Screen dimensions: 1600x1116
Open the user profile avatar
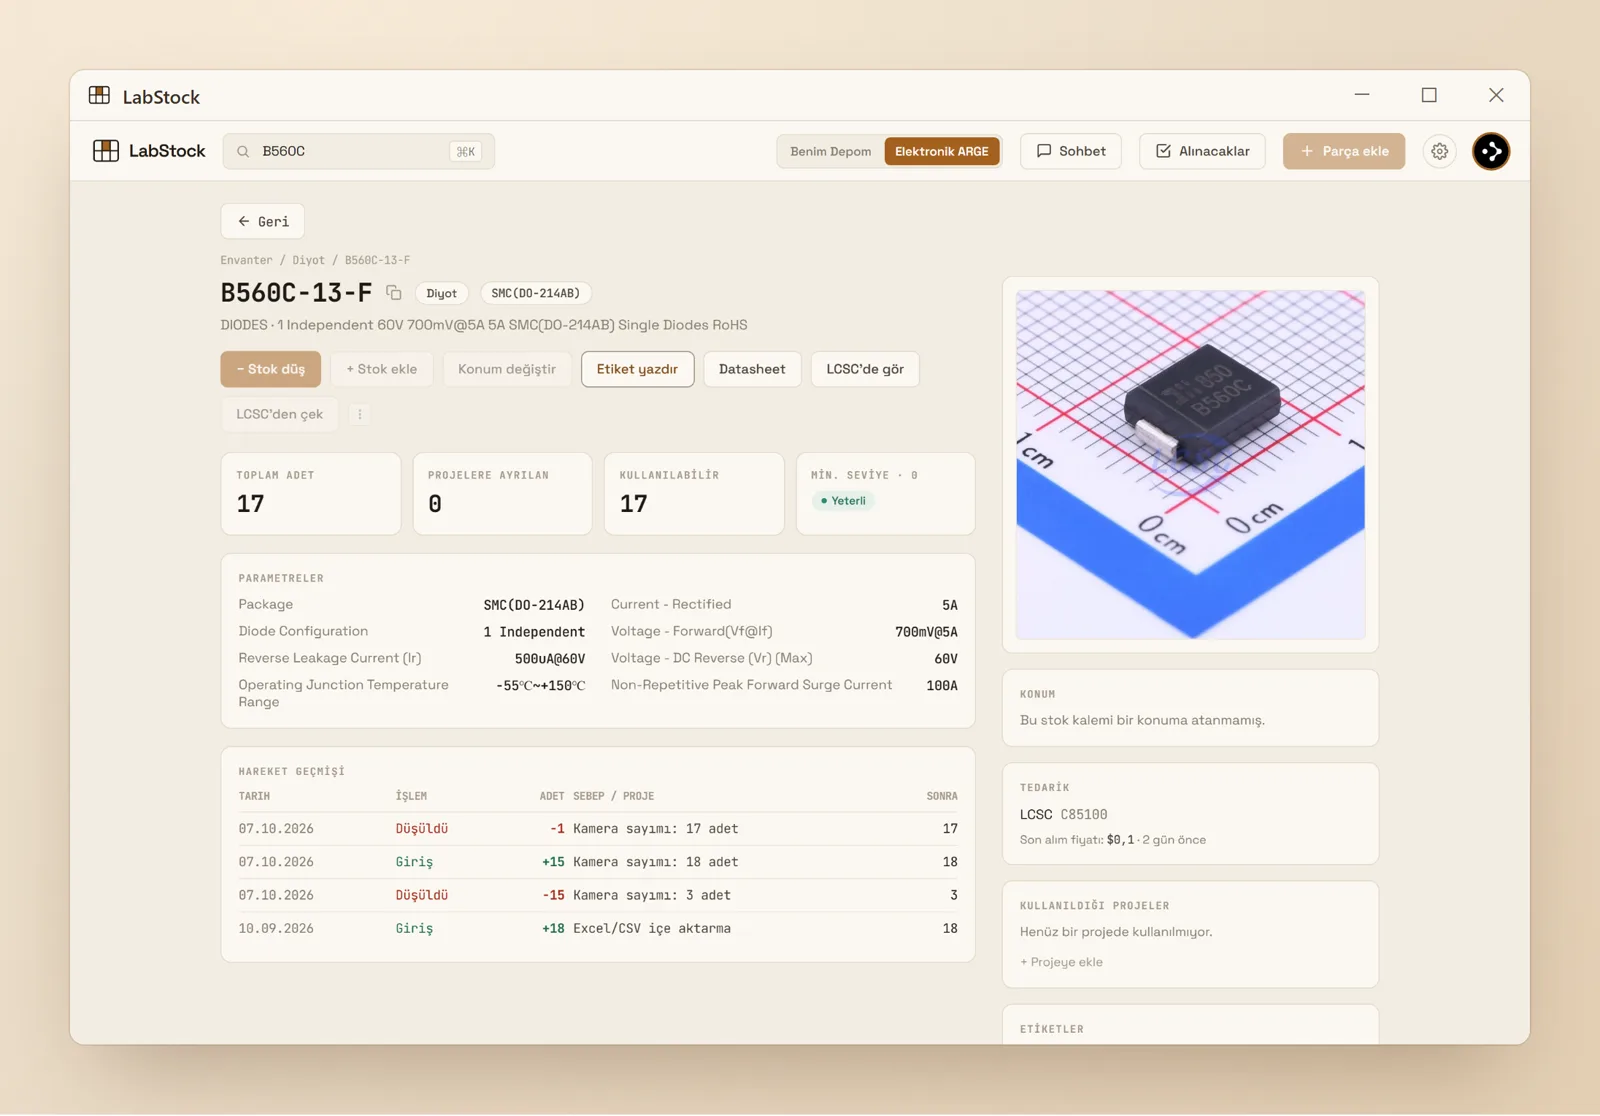(1491, 151)
